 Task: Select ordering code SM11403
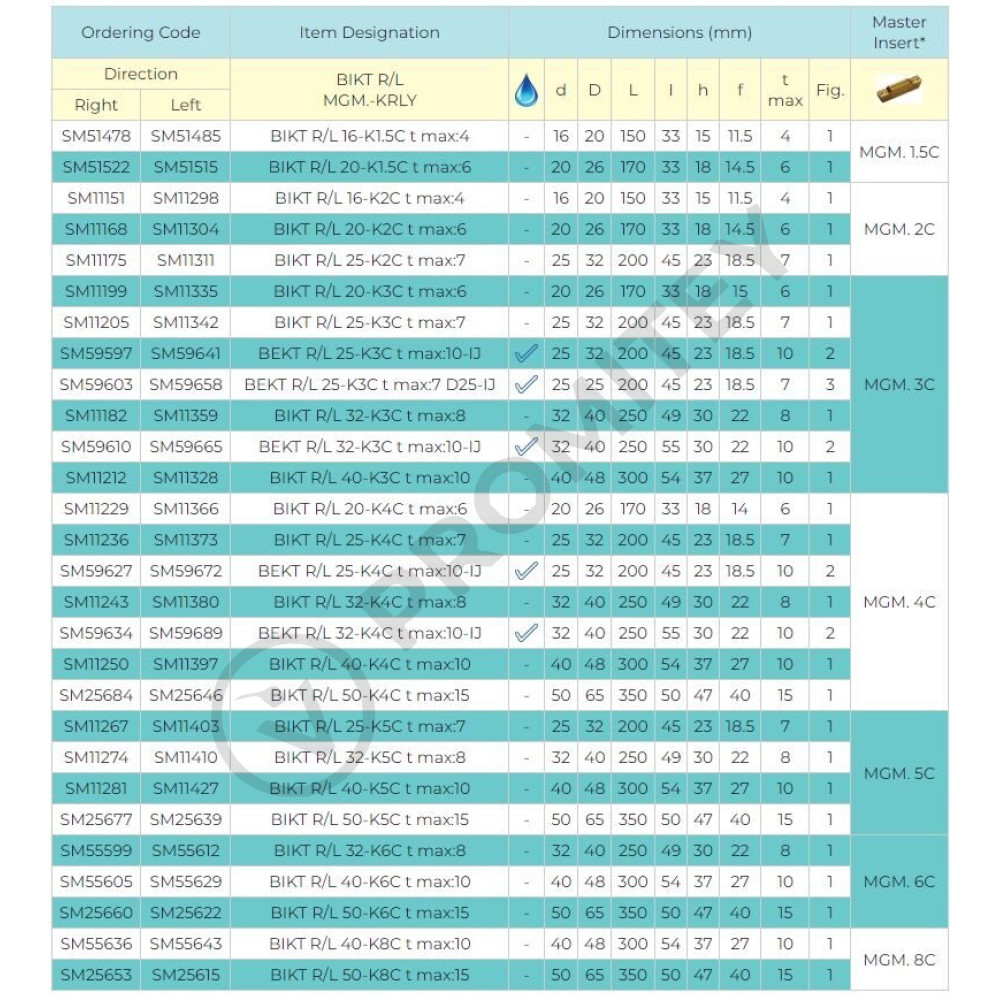[x=186, y=726]
